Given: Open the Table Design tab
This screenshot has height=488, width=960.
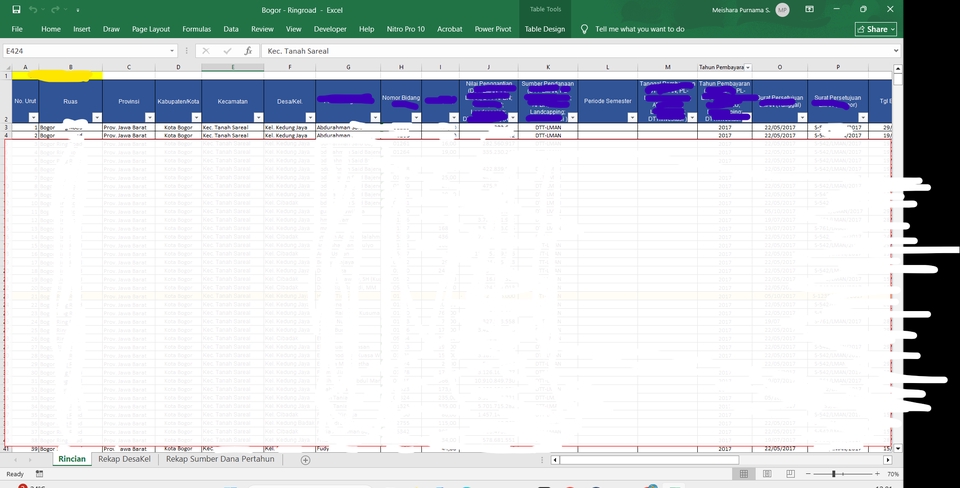Looking at the screenshot, I should (545, 29).
